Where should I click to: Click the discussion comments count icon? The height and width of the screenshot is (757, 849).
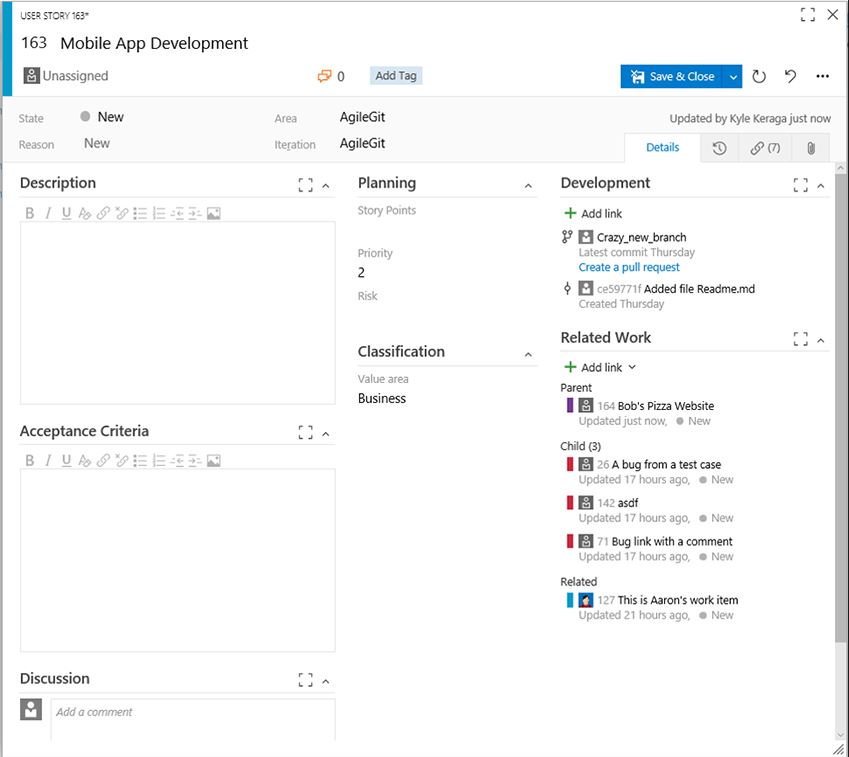point(324,76)
